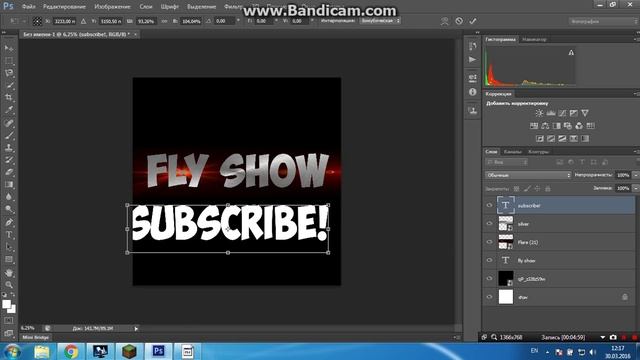Commit the transform with the checkmark

point(473,21)
